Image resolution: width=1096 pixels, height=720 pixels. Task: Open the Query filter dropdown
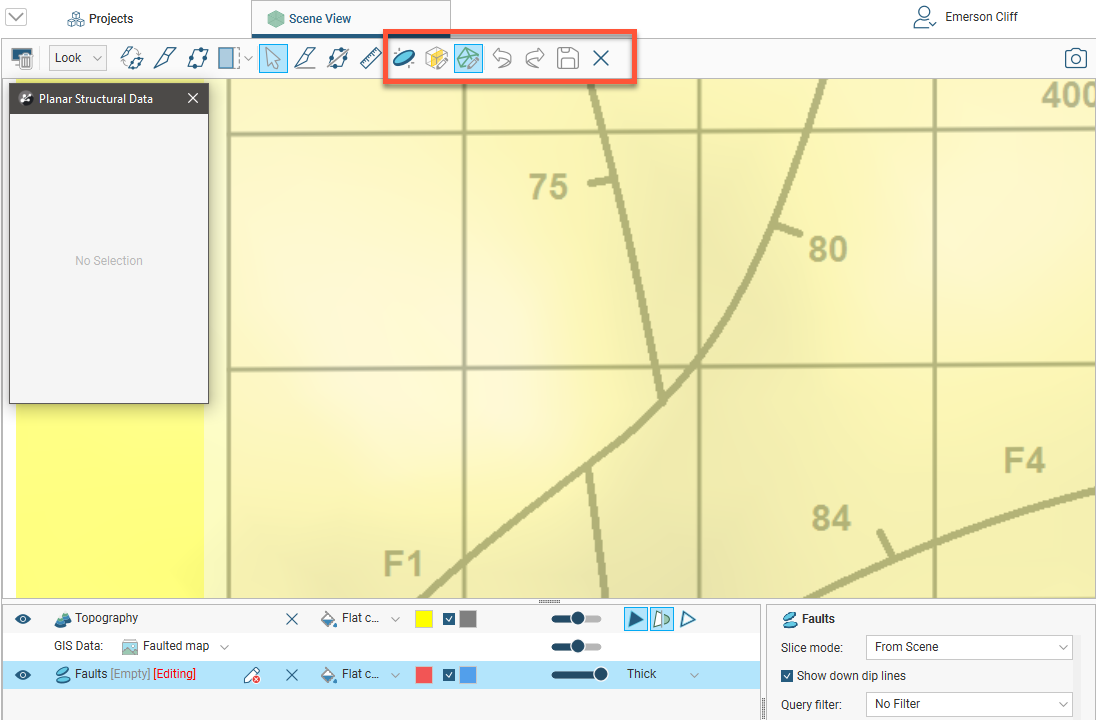tap(967, 704)
